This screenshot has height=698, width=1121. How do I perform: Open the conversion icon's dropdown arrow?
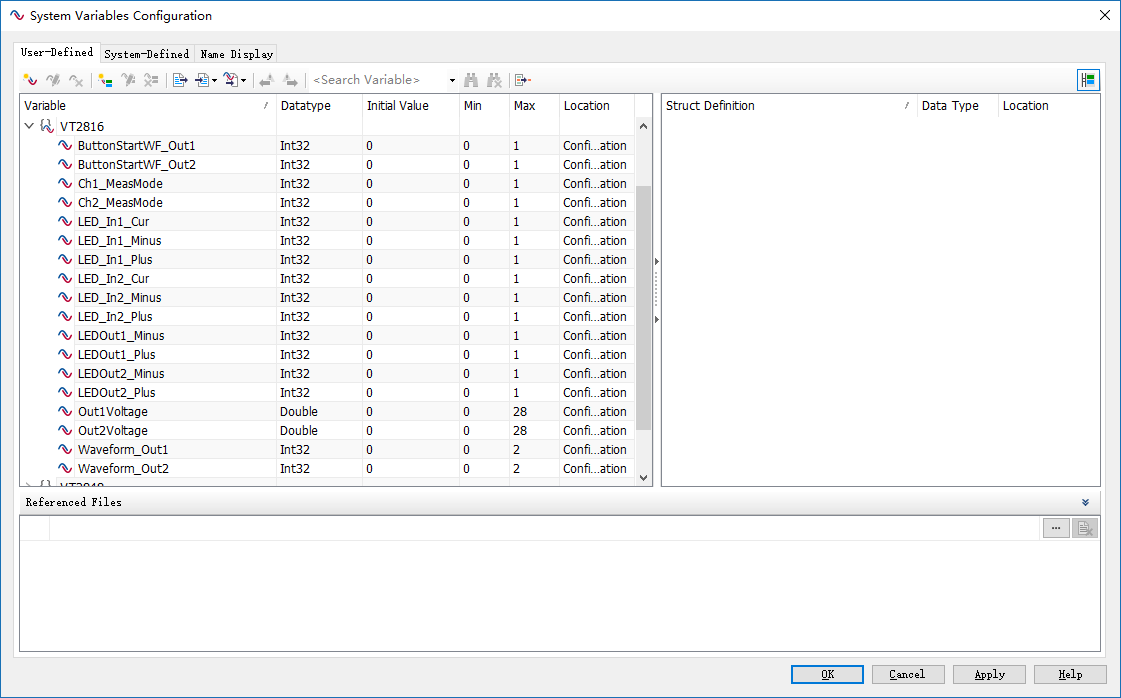[x=243, y=80]
